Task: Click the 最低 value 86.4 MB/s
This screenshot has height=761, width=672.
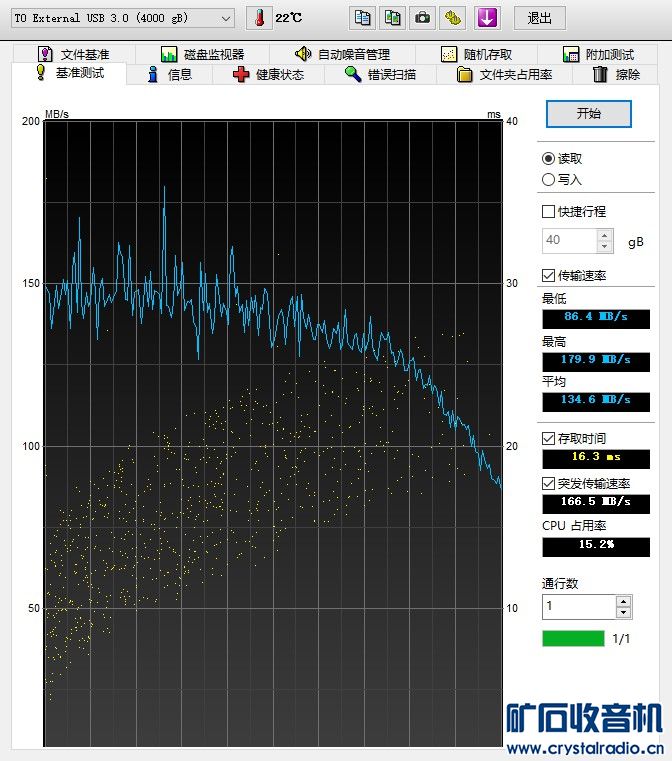Action: [596, 319]
